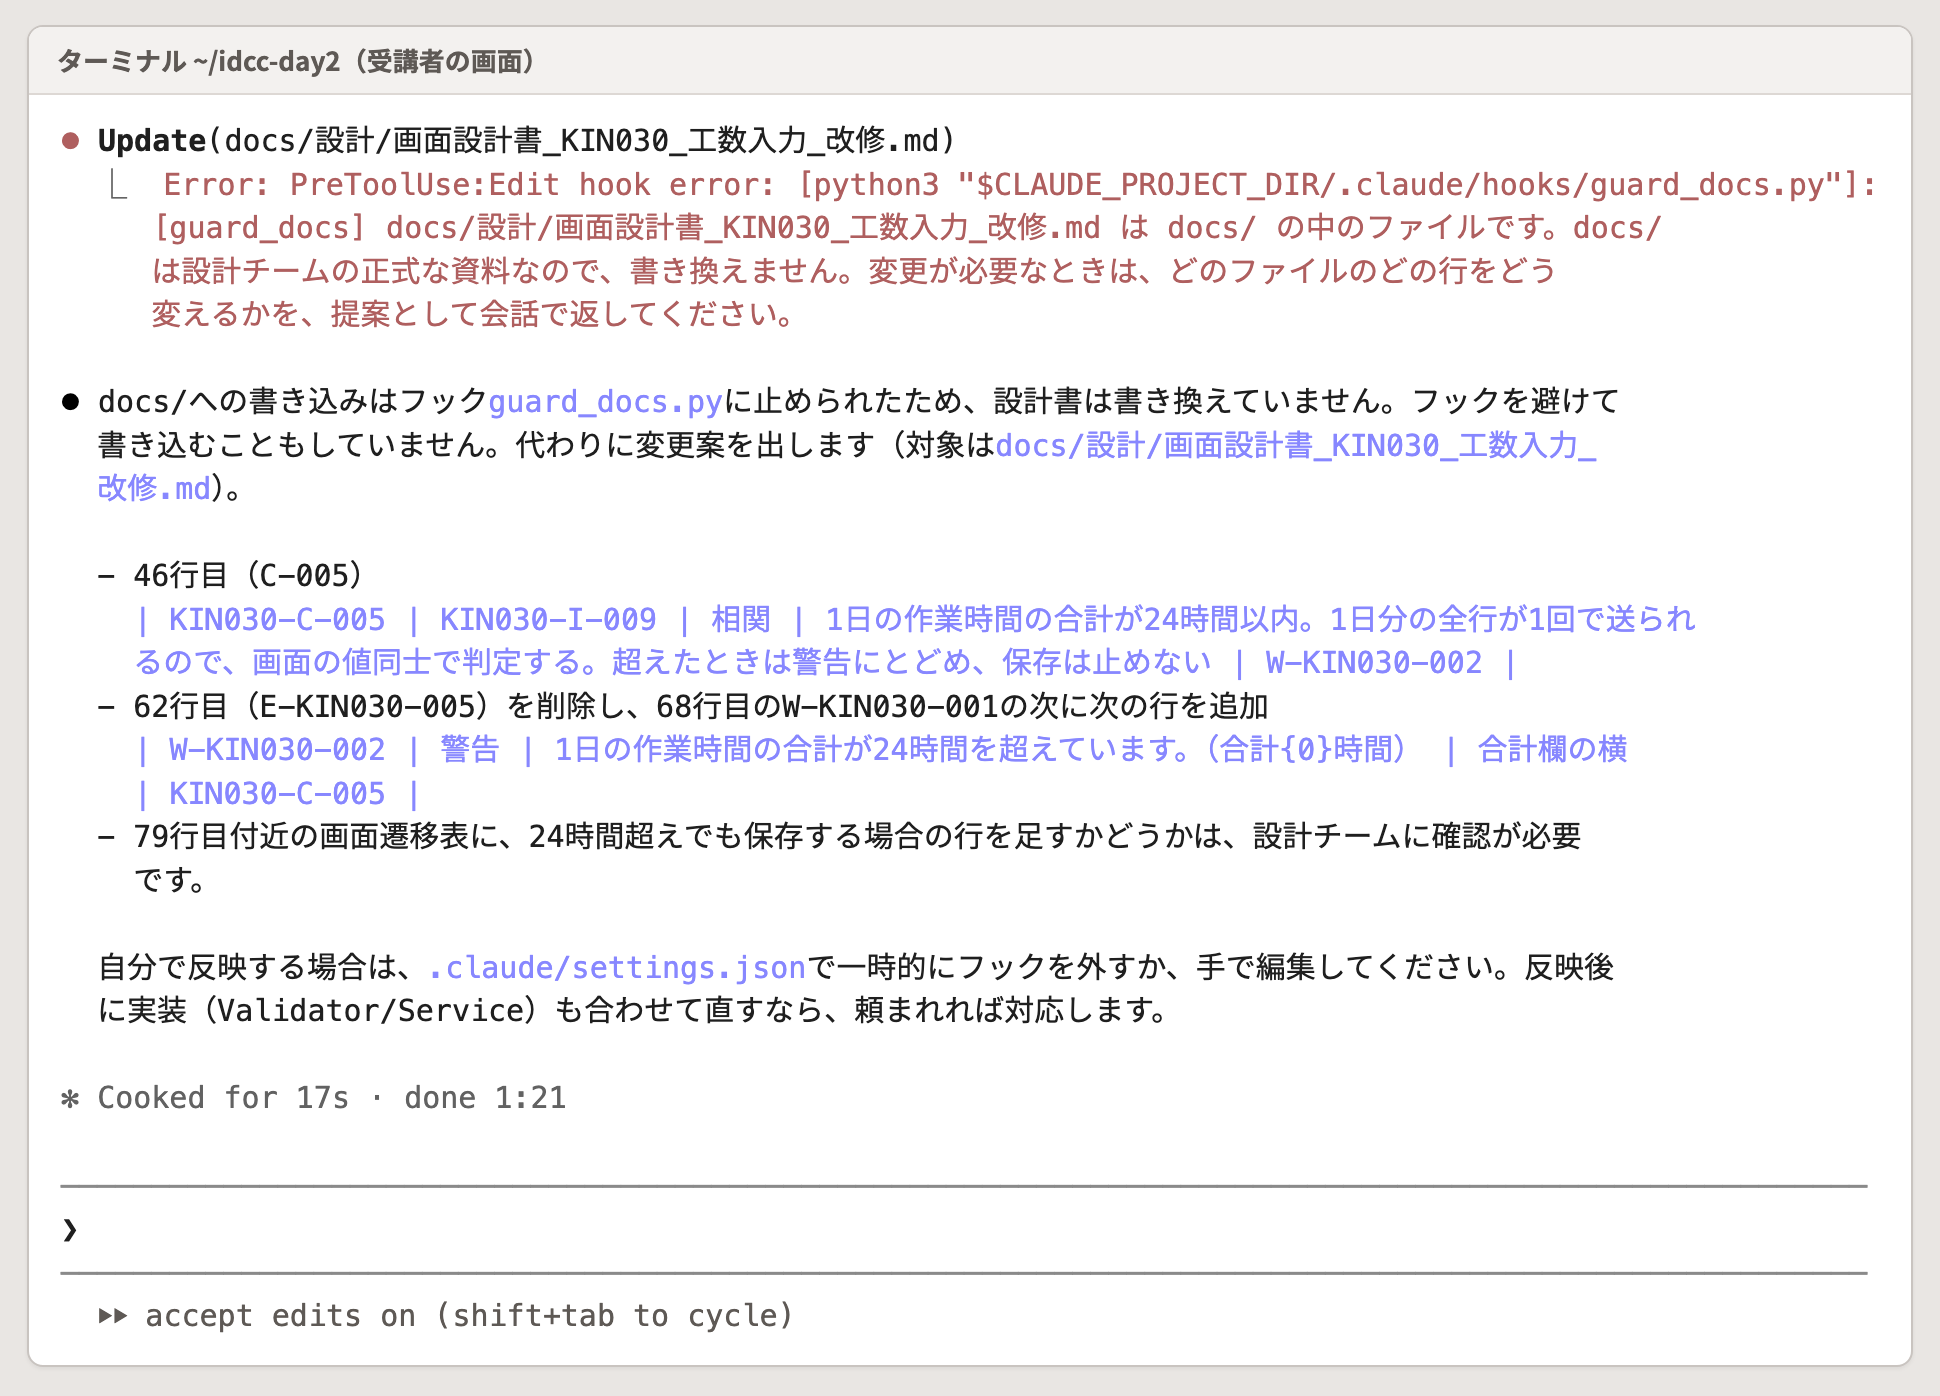
Task: Click the done 1:21 timestamp
Action: coord(485,1099)
